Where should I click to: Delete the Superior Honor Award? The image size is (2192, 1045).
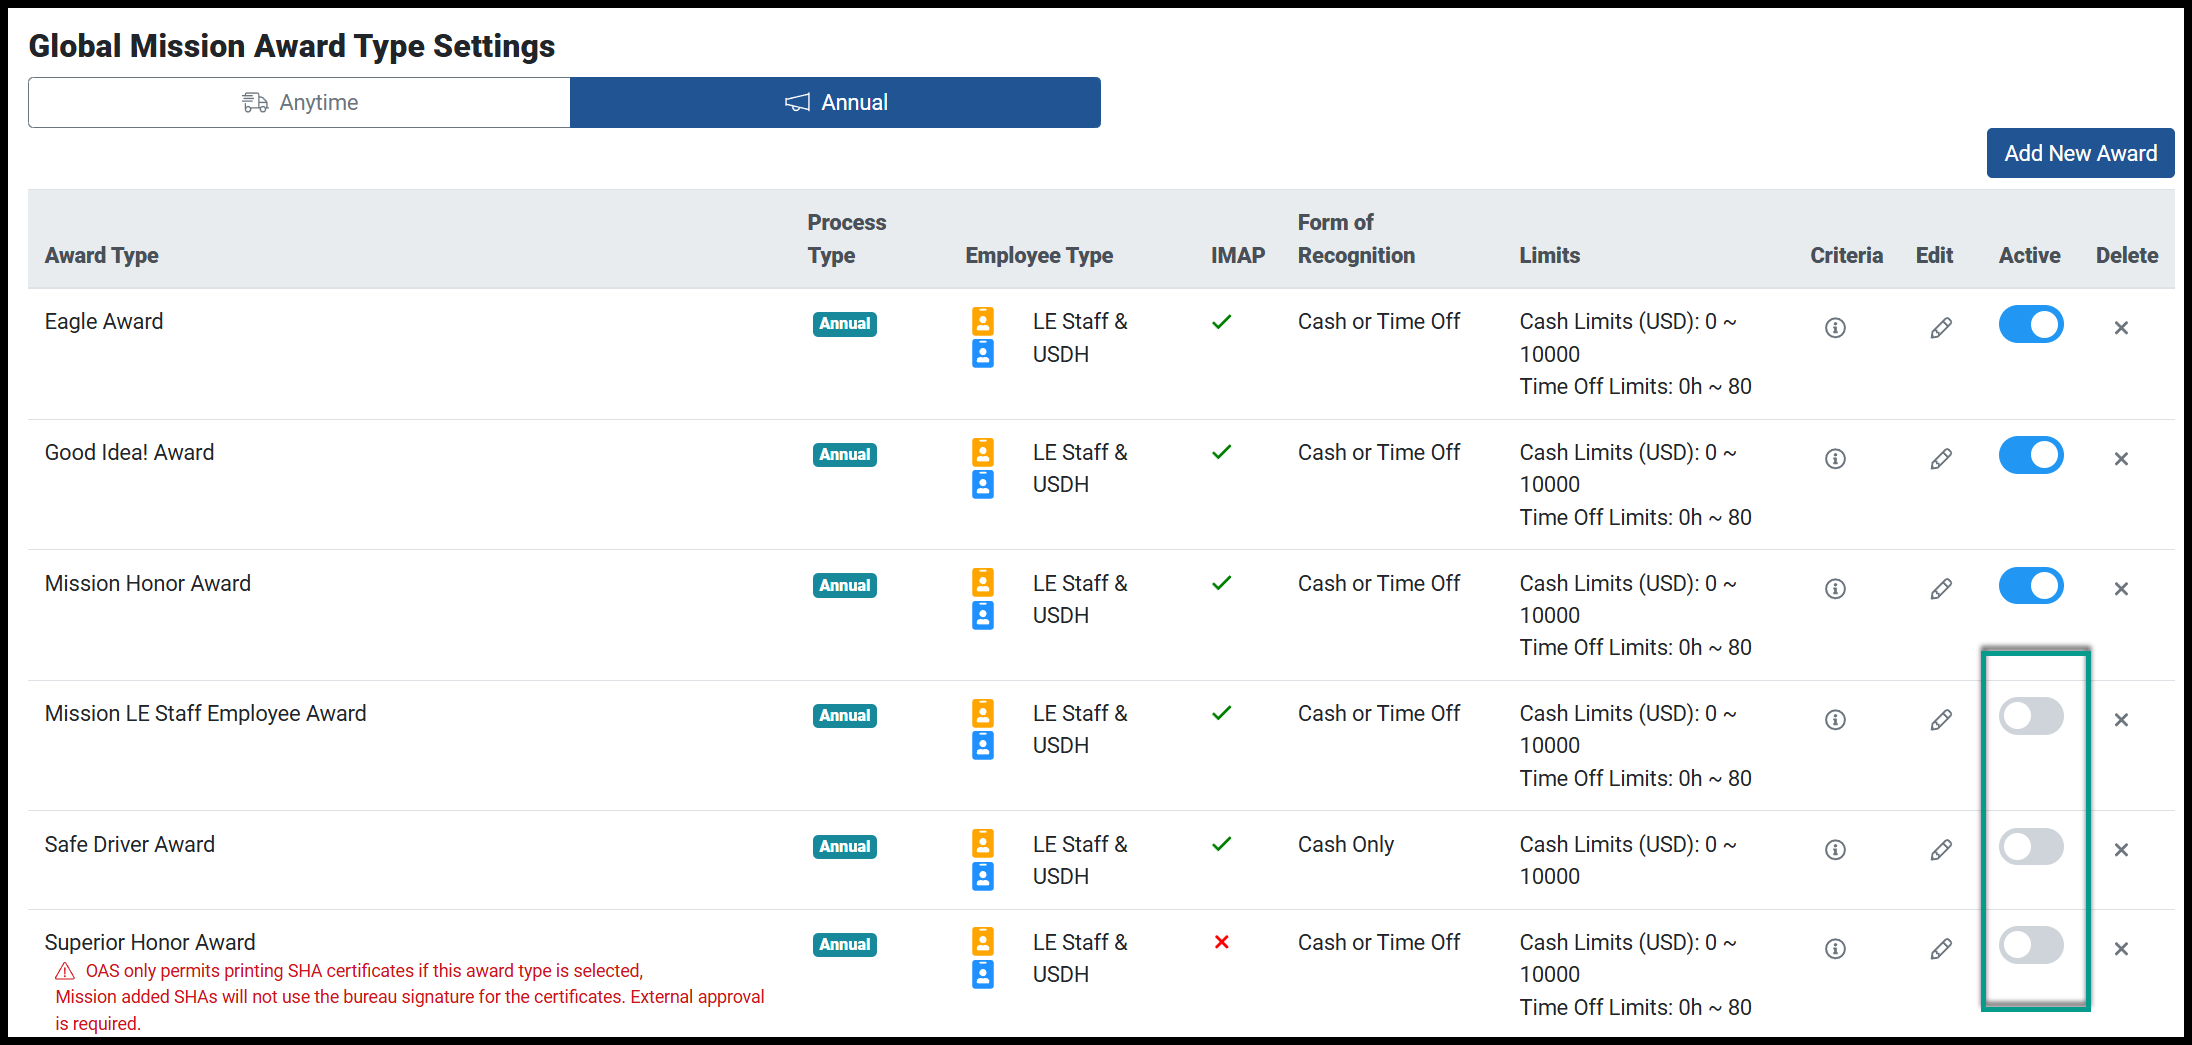2121,948
